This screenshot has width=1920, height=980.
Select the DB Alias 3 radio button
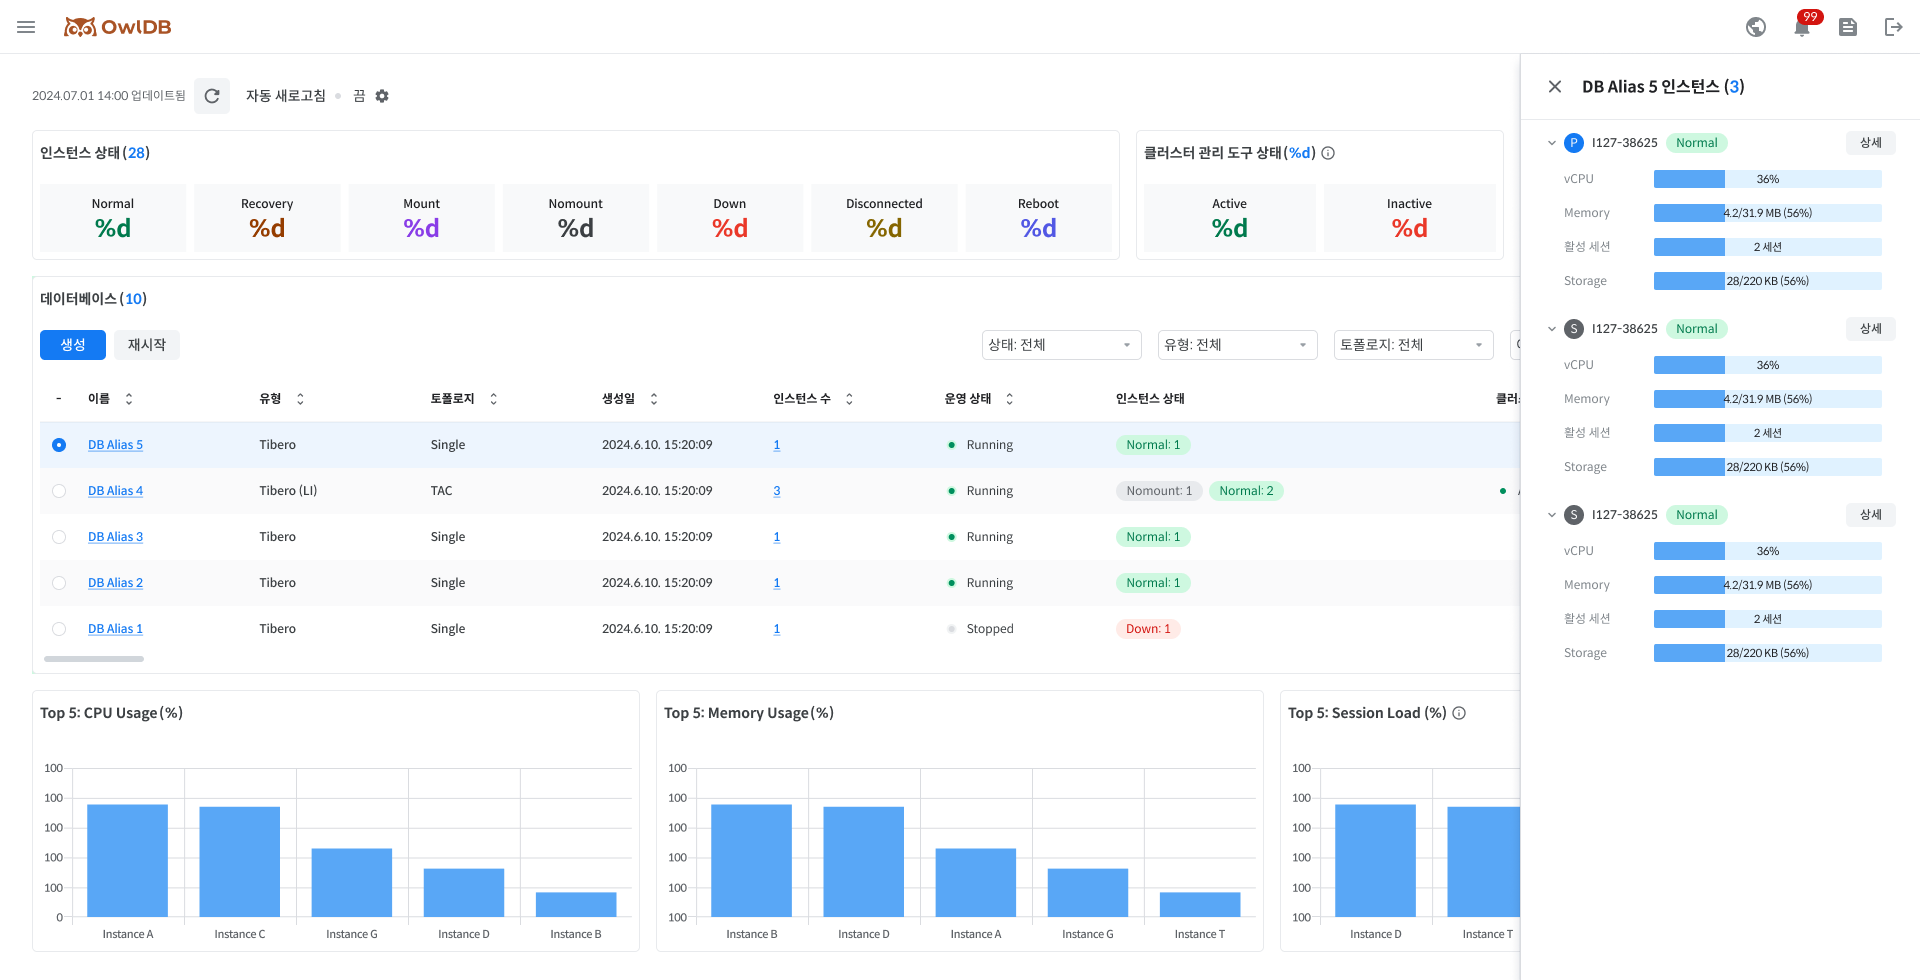(59, 537)
